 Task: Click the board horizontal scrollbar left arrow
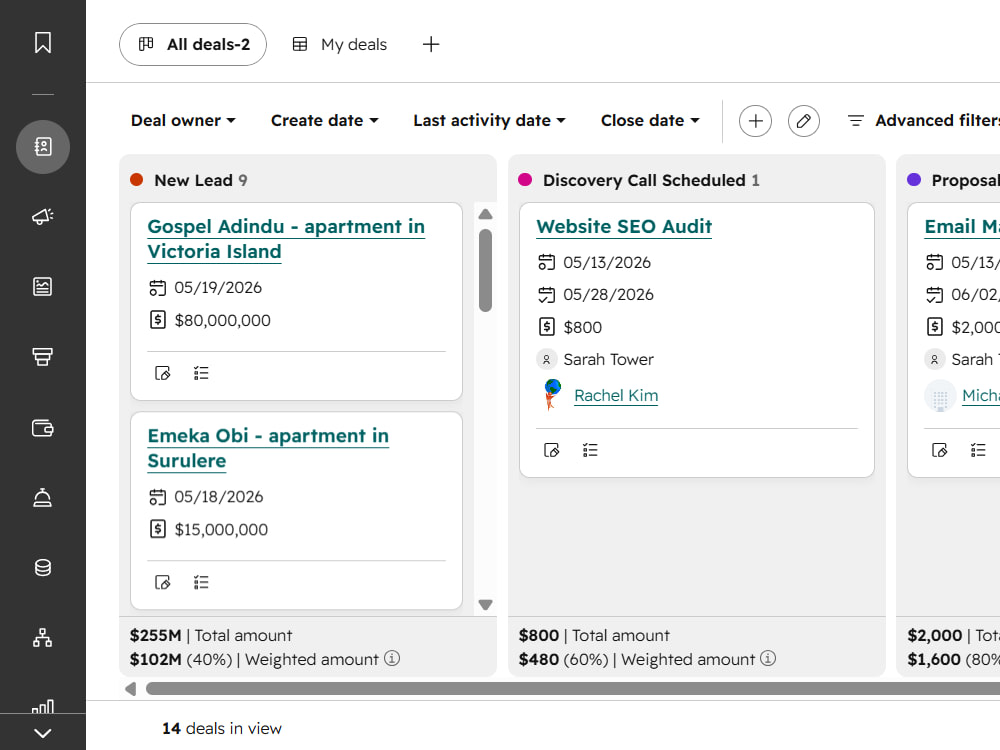point(131,689)
